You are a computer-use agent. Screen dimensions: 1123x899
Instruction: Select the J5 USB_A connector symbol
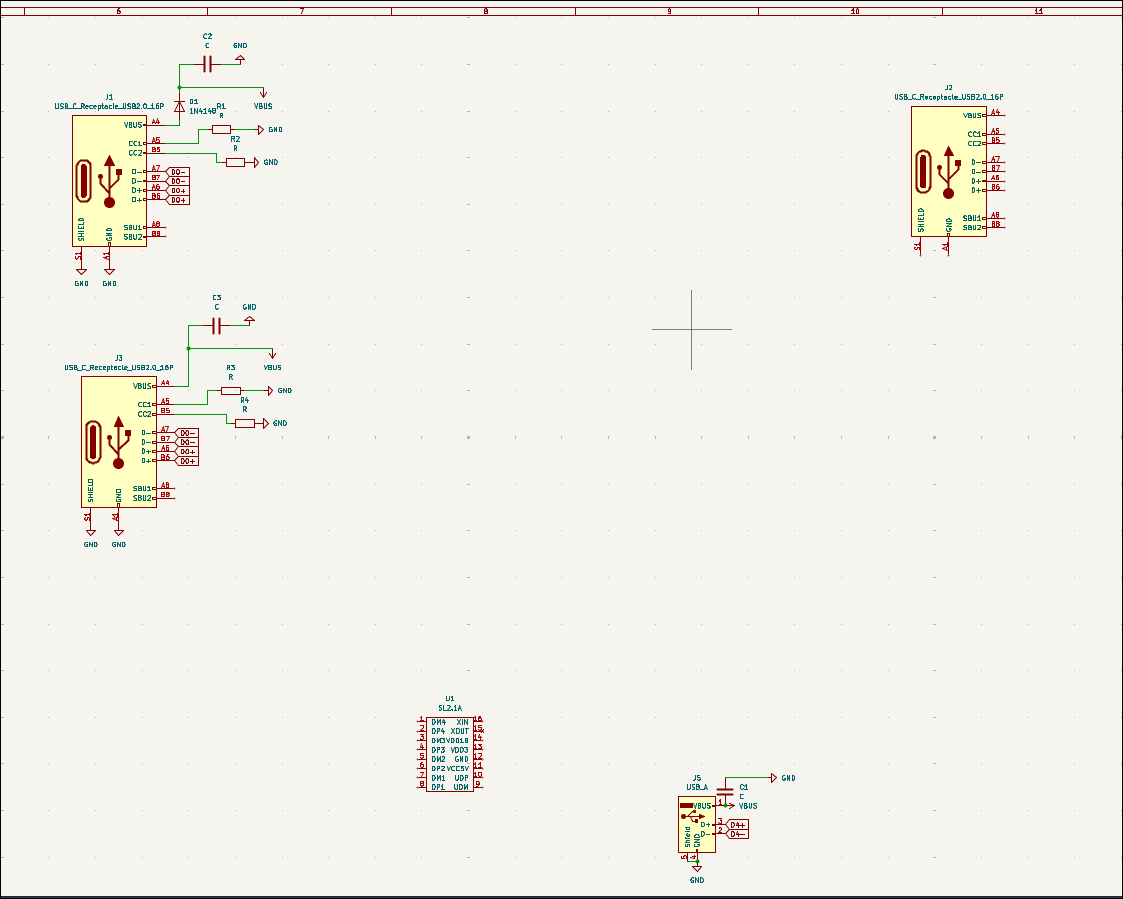(x=696, y=824)
